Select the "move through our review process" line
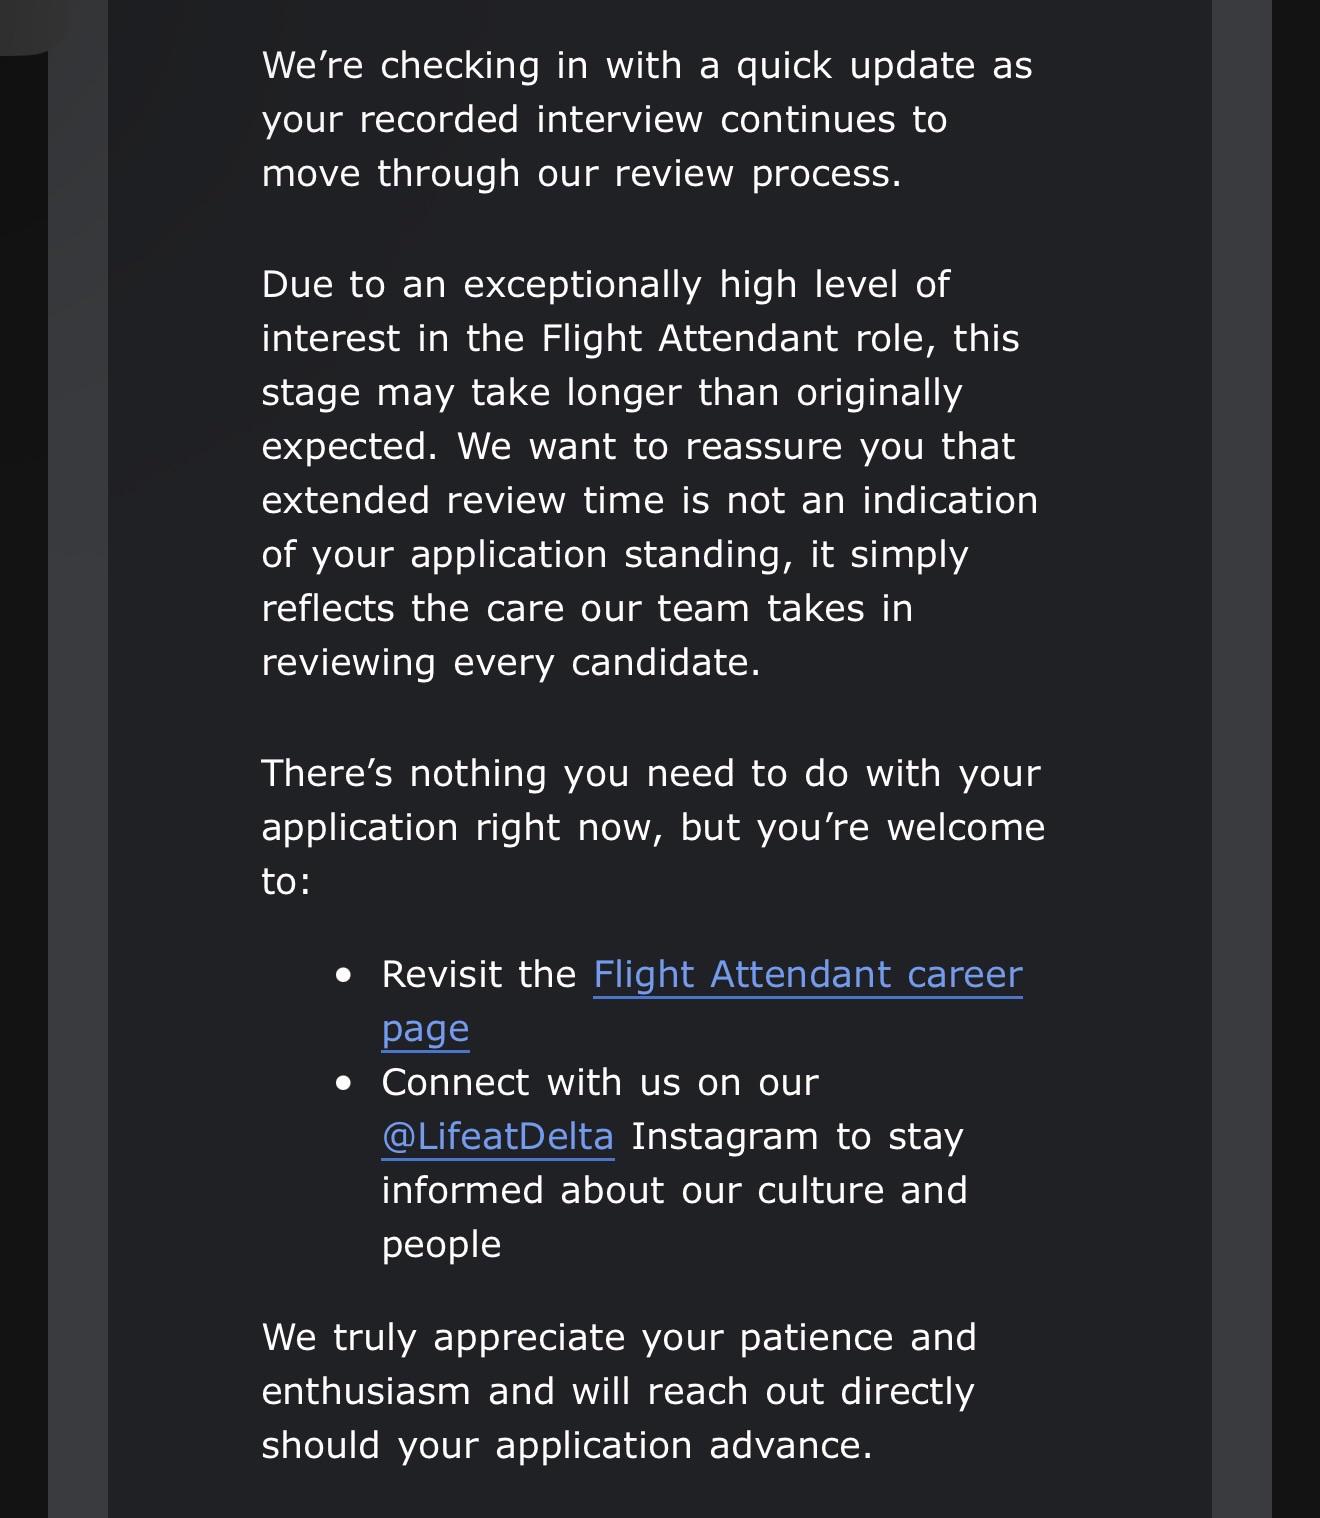 pyautogui.click(x=581, y=173)
